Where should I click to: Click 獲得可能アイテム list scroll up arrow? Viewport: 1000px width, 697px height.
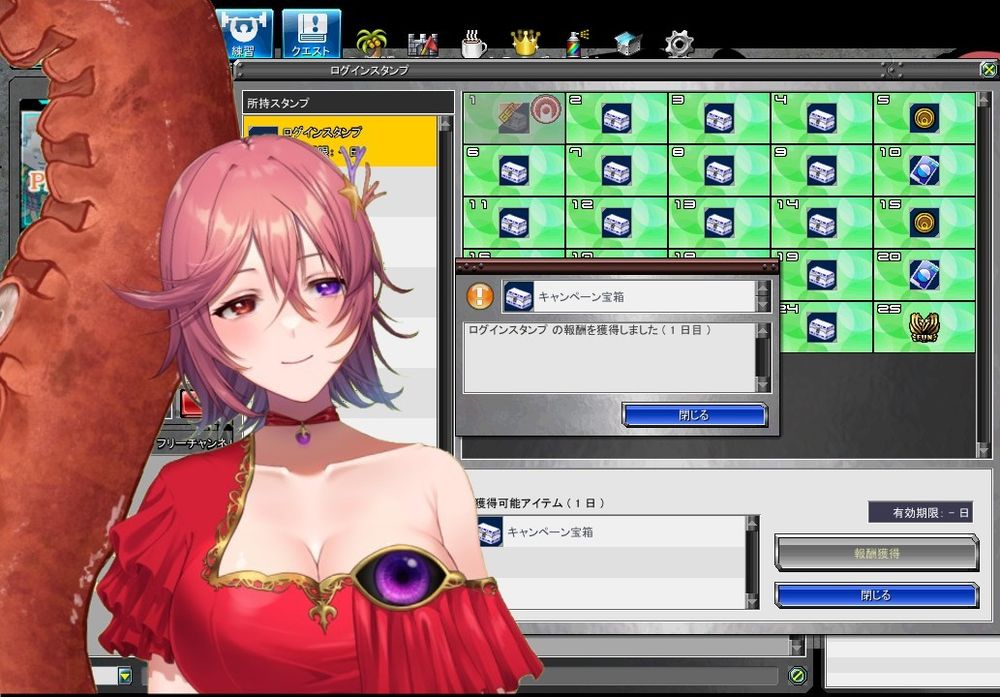pyautogui.click(x=752, y=524)
